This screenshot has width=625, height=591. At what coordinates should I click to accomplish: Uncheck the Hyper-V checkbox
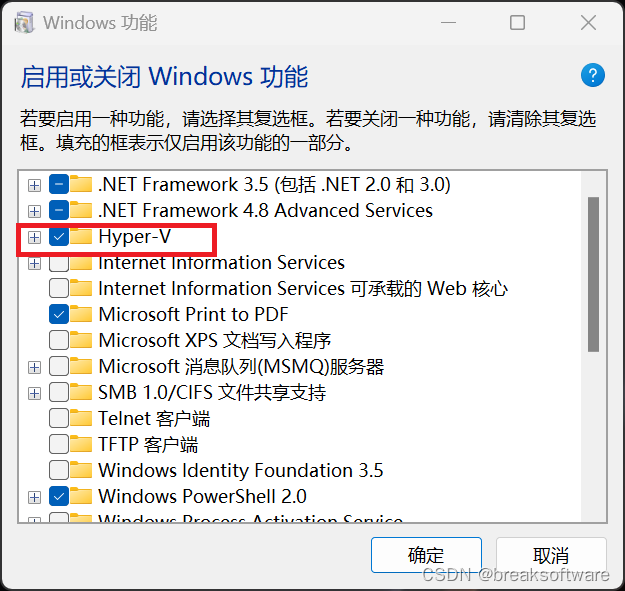(59, 237)
